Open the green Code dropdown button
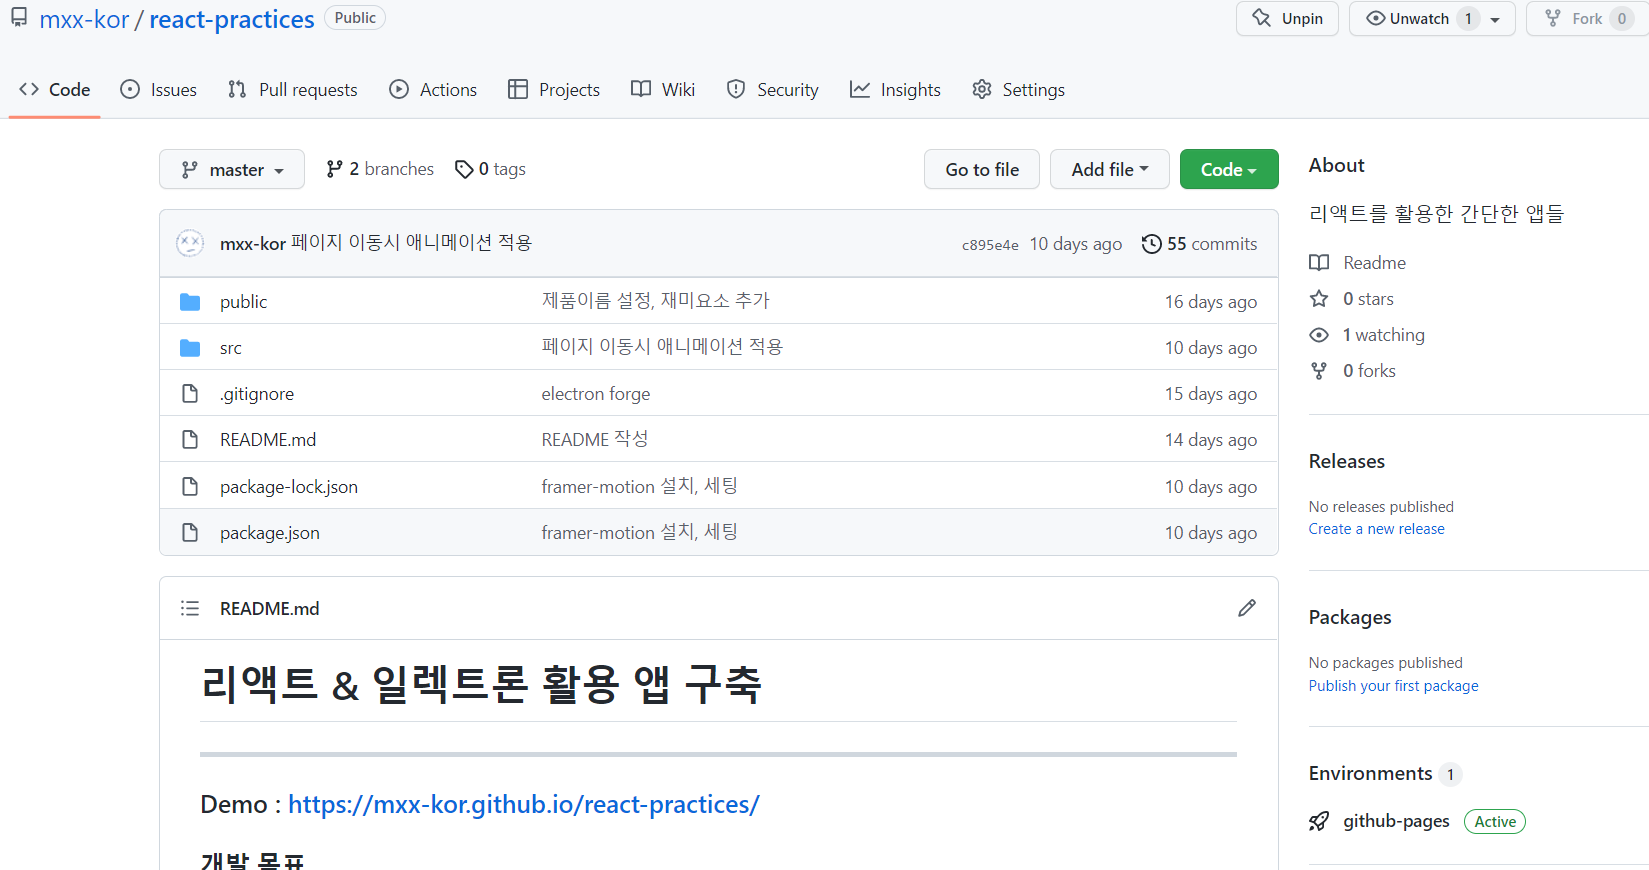This screenshot has width=1649, height=870. (x=1229, y=170)
